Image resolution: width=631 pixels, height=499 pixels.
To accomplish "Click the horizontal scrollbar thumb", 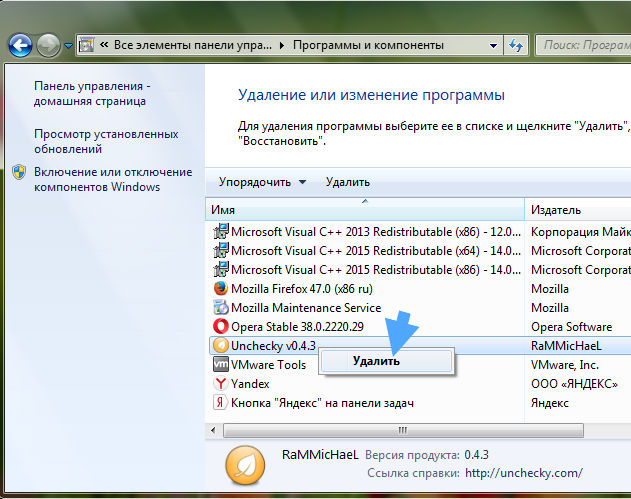I will click(403, 430).
